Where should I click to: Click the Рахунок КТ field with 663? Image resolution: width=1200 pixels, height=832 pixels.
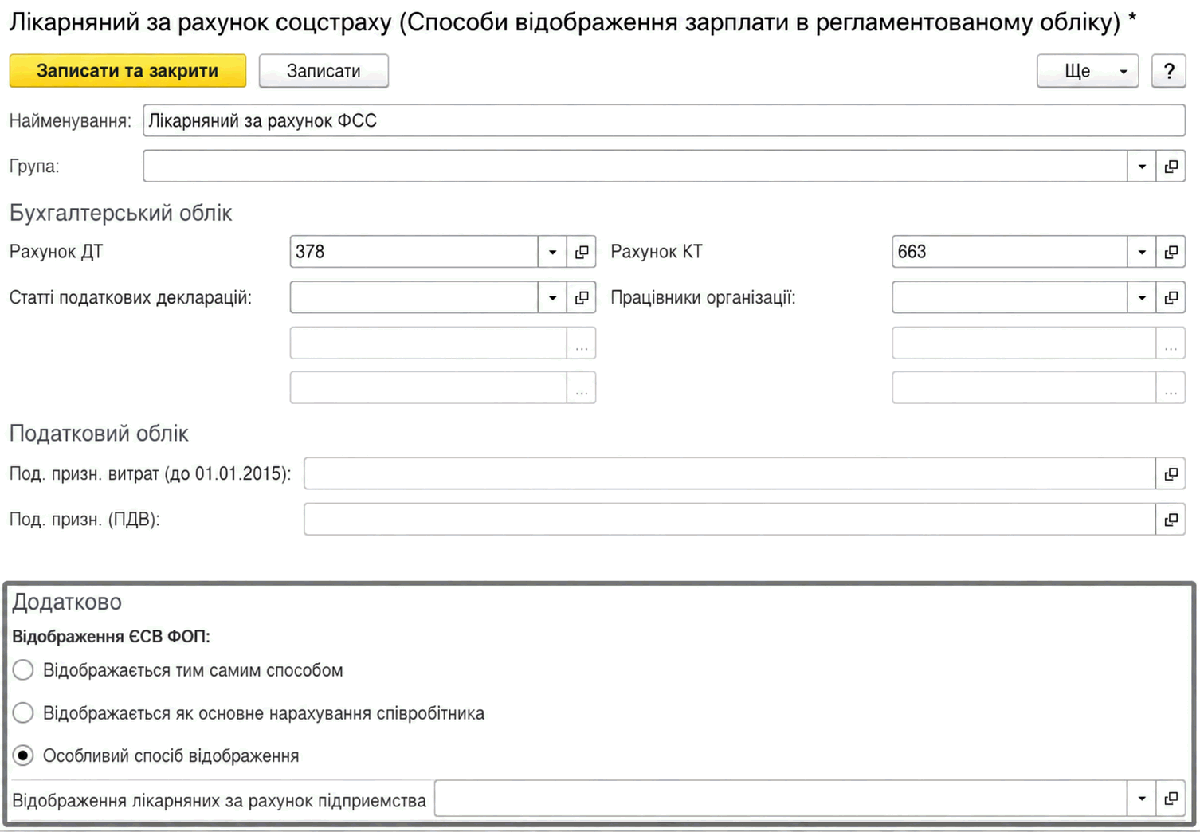click(1011, 252)
